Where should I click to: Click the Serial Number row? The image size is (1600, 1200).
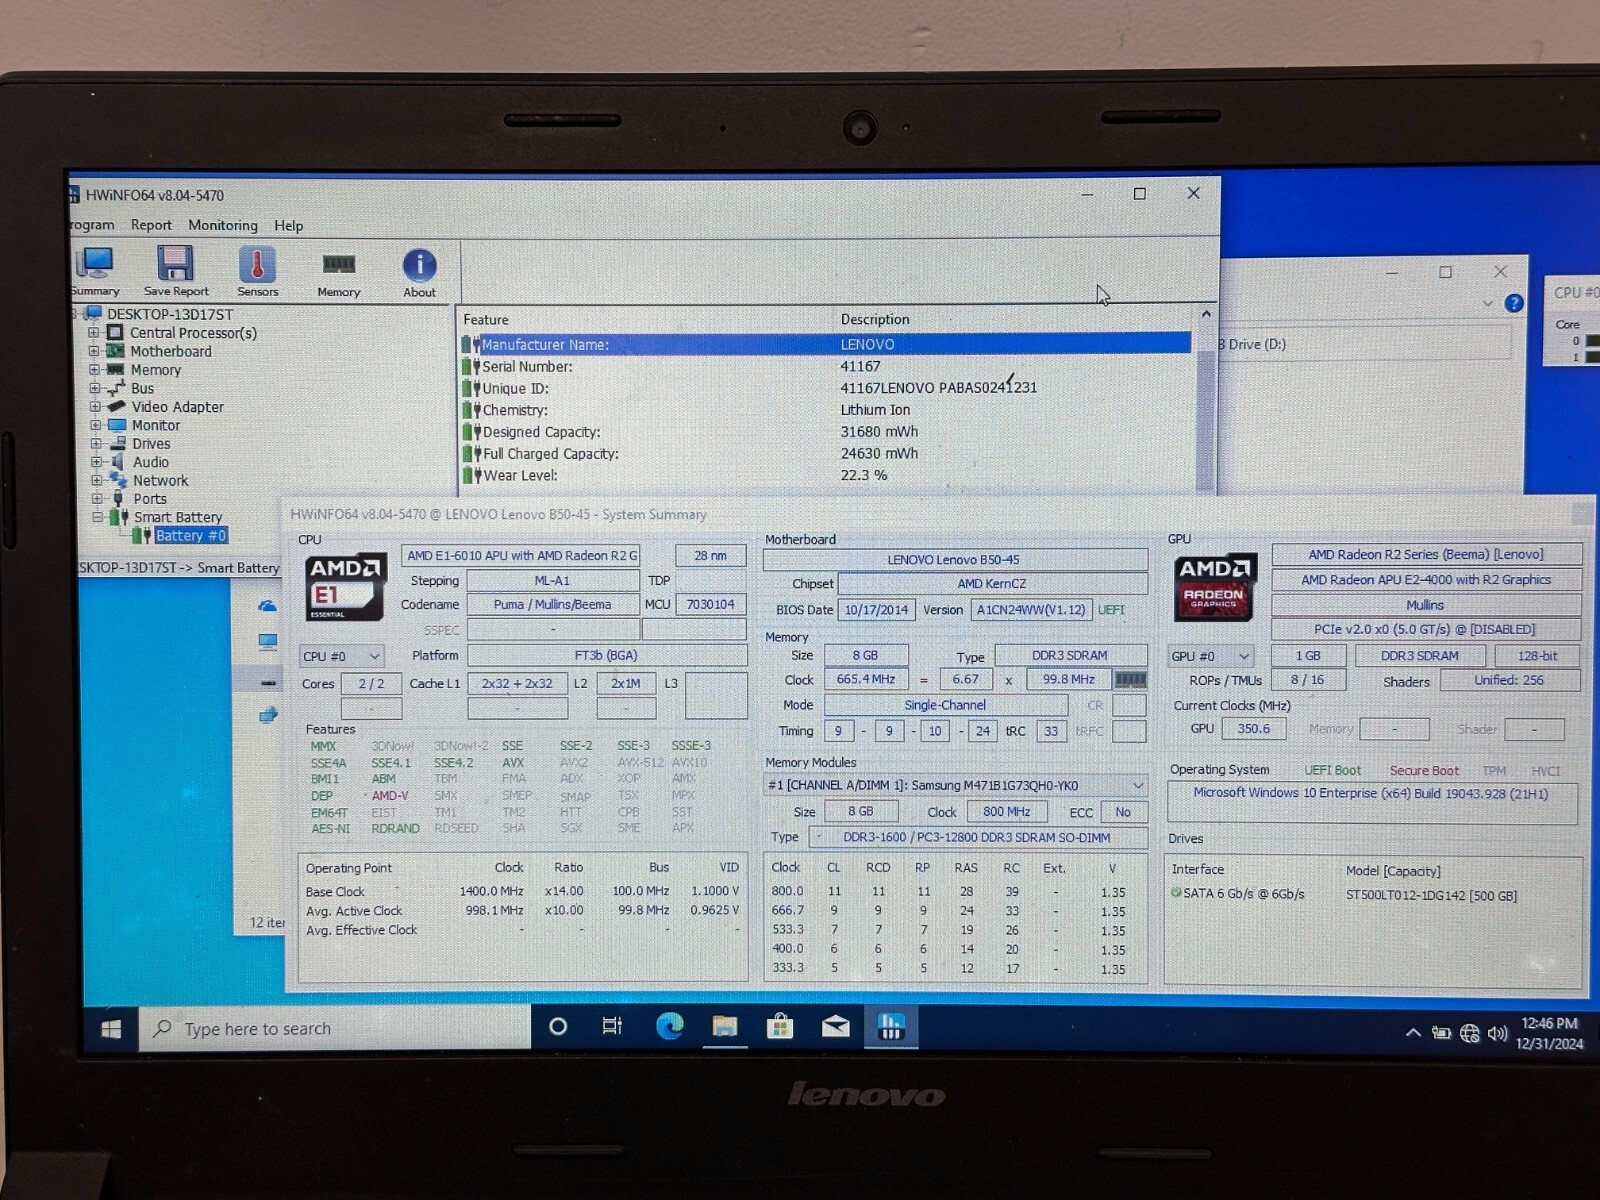coord(826,366)
